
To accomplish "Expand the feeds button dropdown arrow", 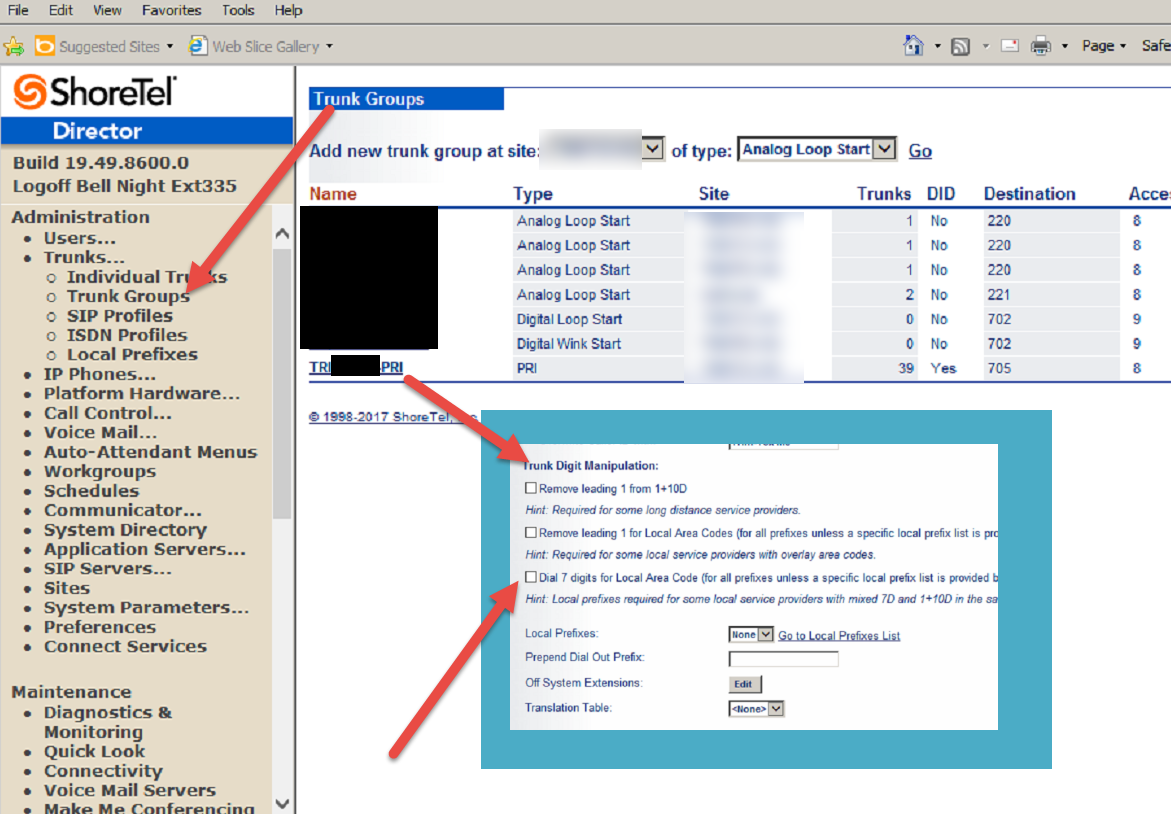I will [x=986, y=46].
